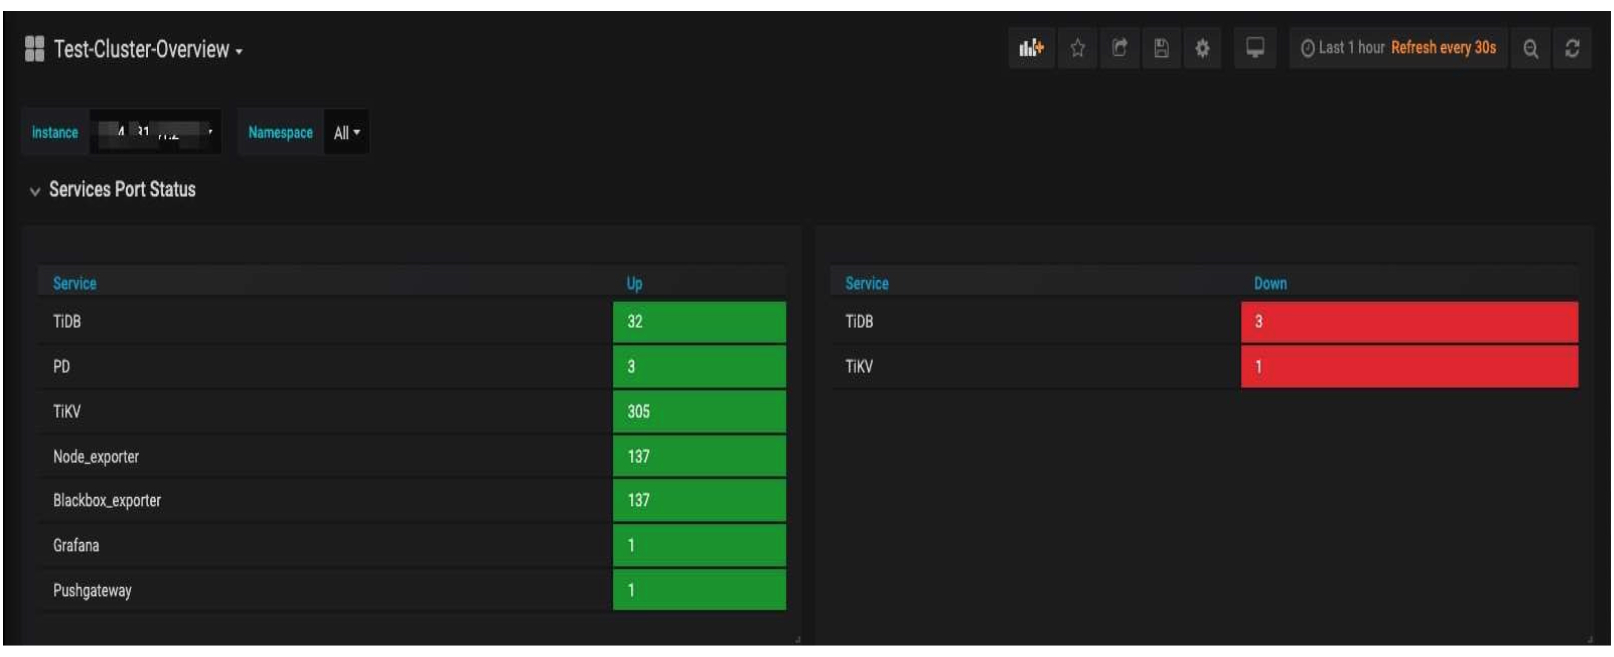Open dashboard settings gear
Viewport: 1614px width, 657px height.
(x=1202, y=48)
